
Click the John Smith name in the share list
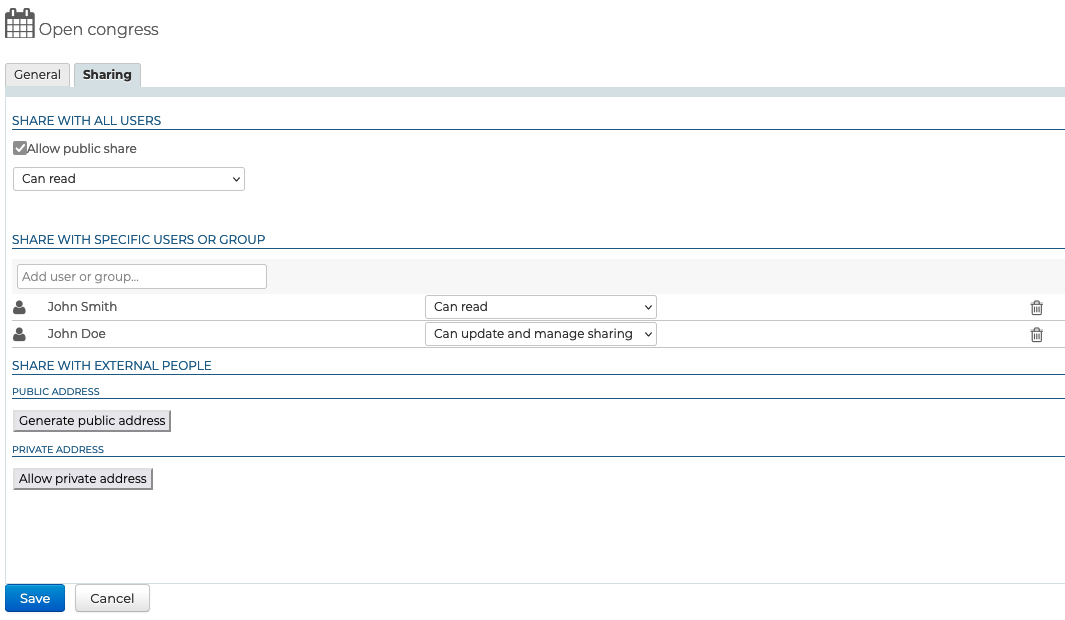click(x=82, y=307)
